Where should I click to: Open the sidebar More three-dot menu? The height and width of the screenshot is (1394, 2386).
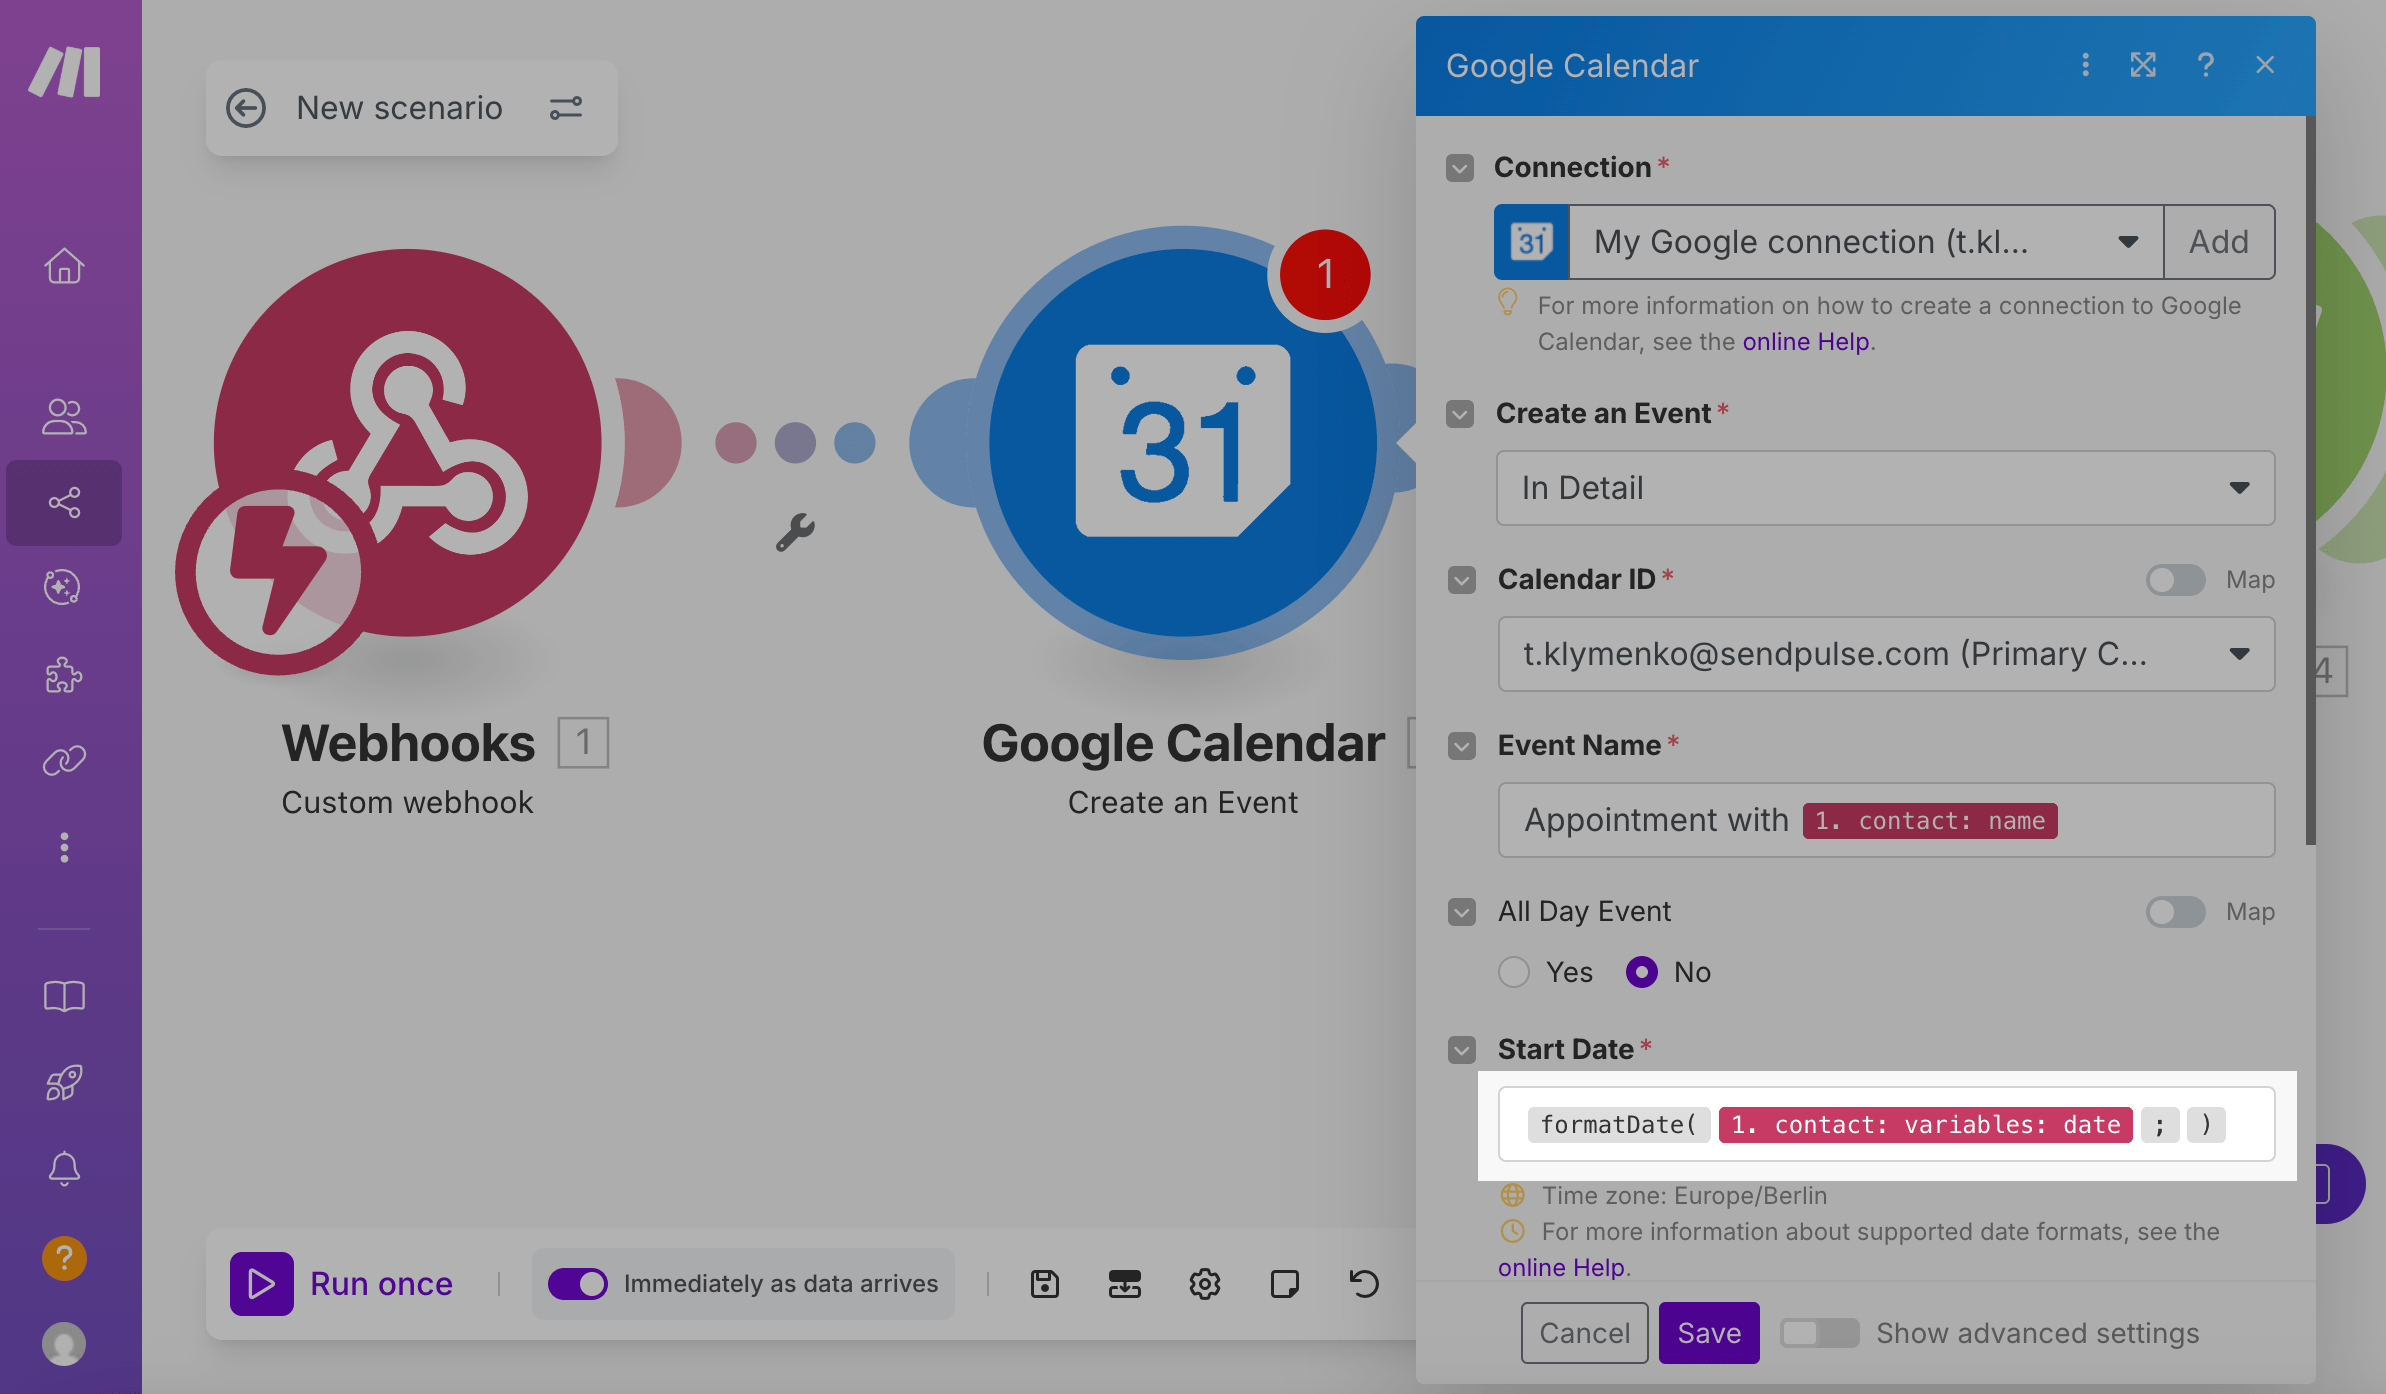click(x=64, y=847)
